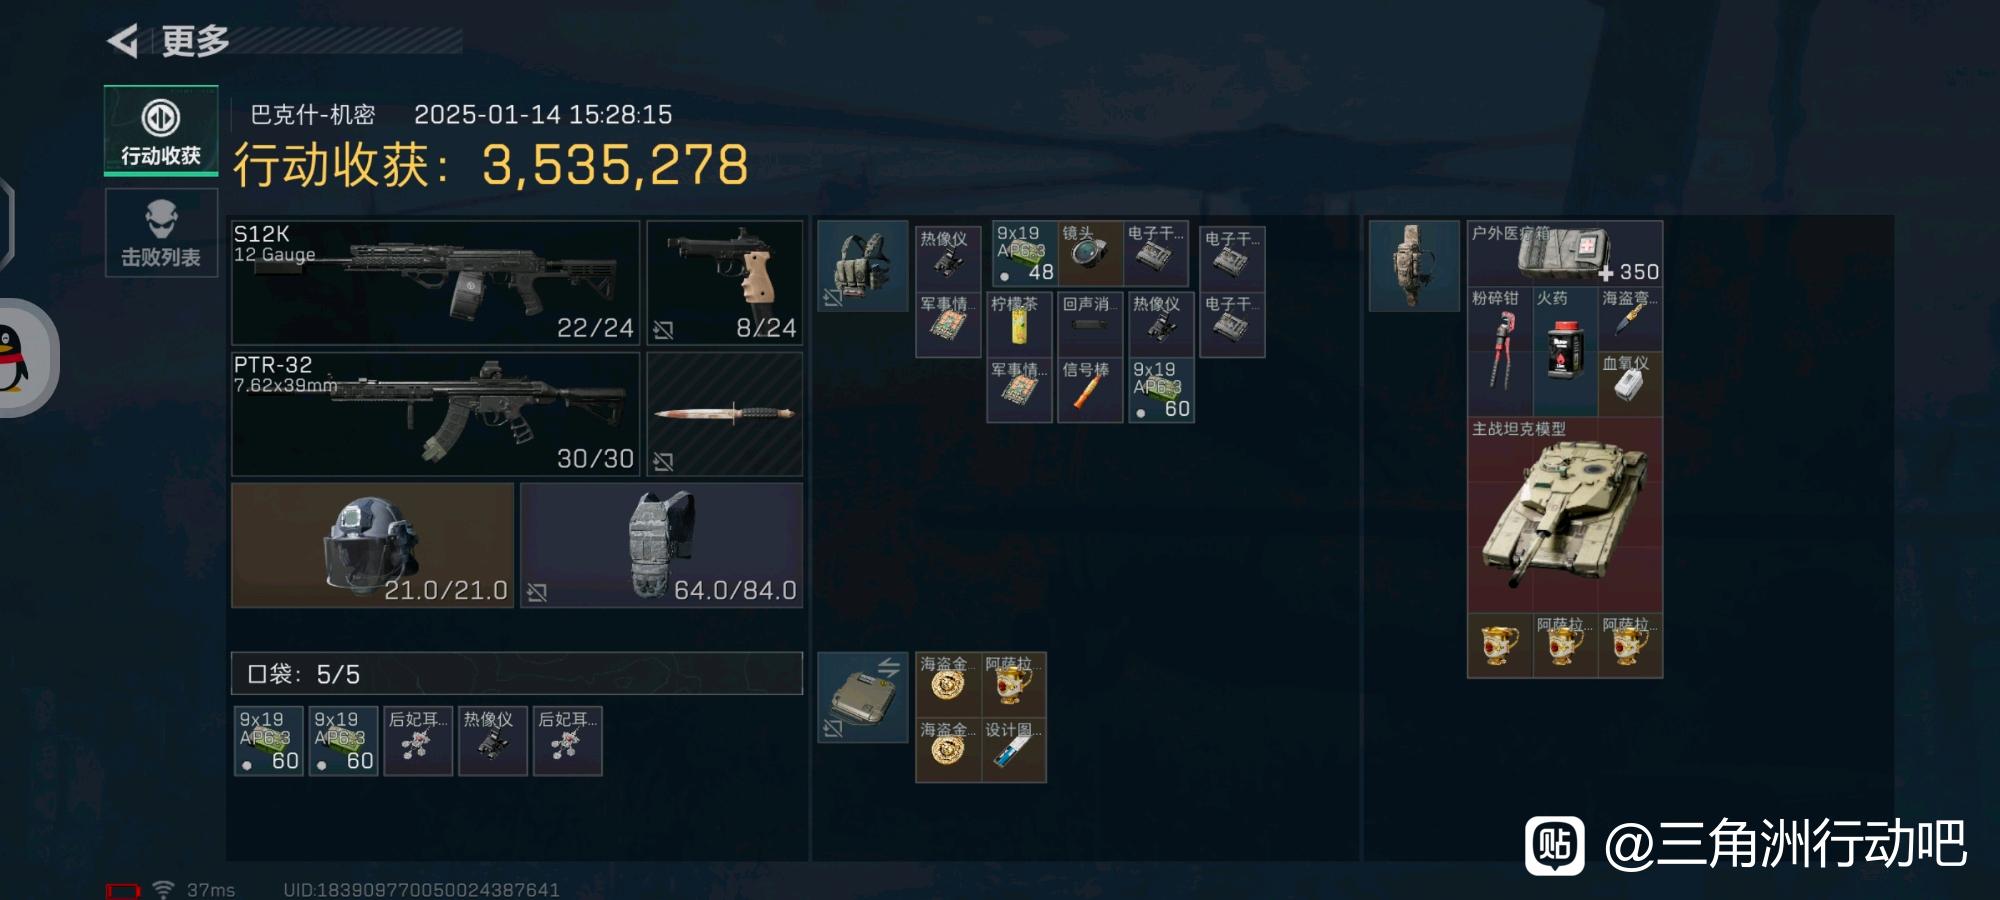This screenshot has height=900, width=2000.
Task: Click the 口袋: 5/5 pocket header
Action: [x=517, y=673]
